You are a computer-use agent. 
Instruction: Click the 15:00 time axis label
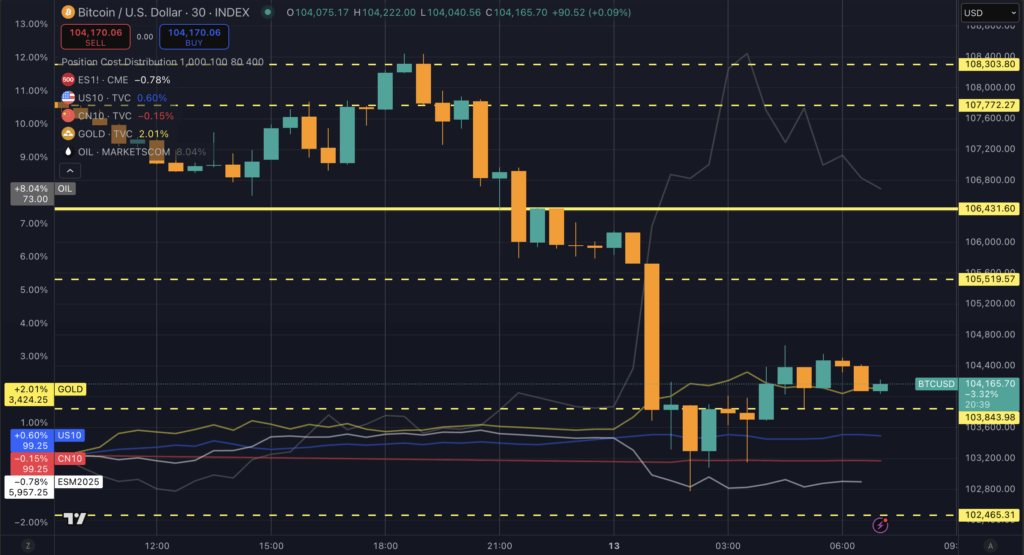coord(271,546)
